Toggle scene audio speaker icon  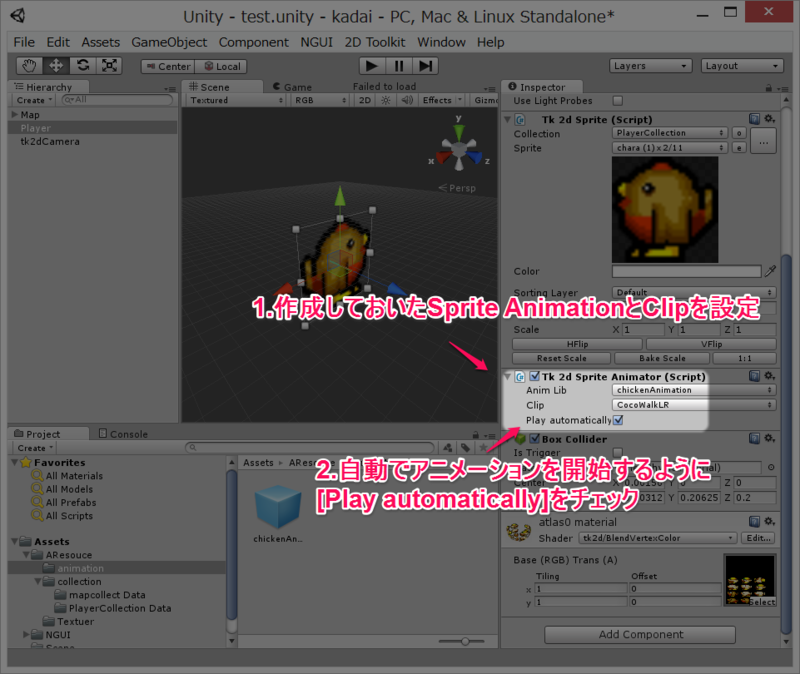[407, 100]
